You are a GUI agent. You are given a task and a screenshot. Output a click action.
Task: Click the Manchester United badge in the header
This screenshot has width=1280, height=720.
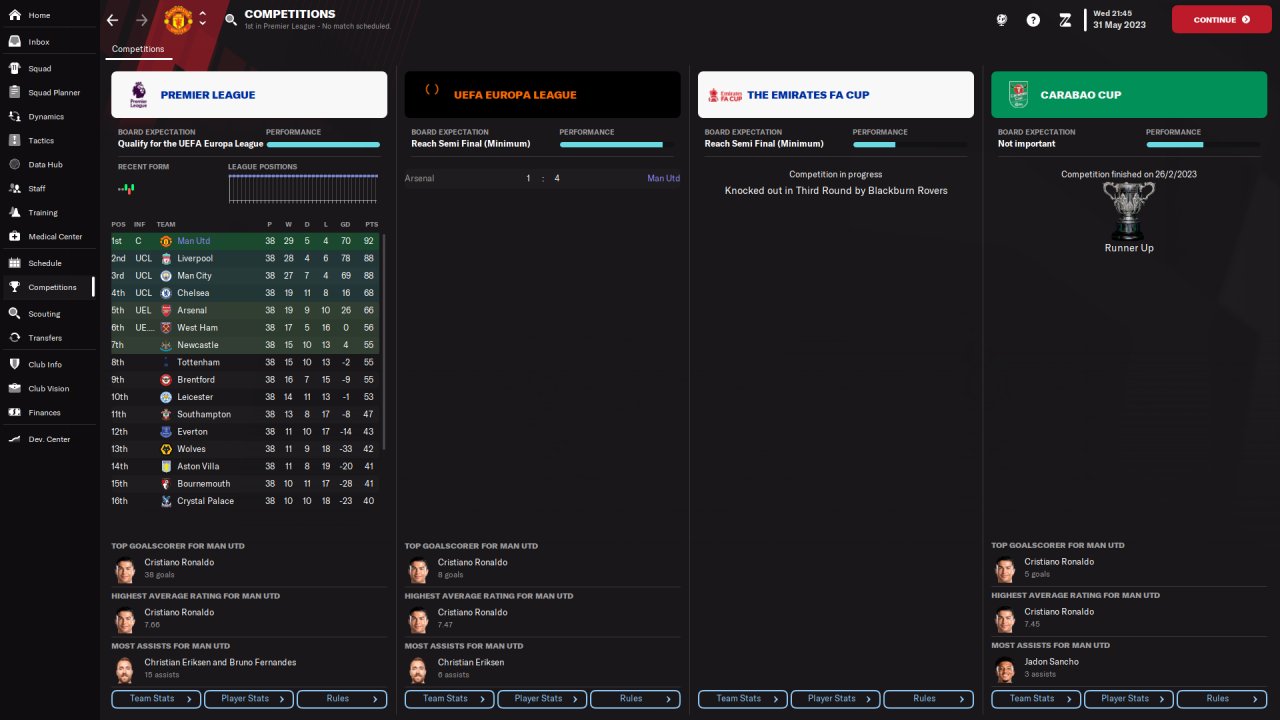(x=178, y=20)
